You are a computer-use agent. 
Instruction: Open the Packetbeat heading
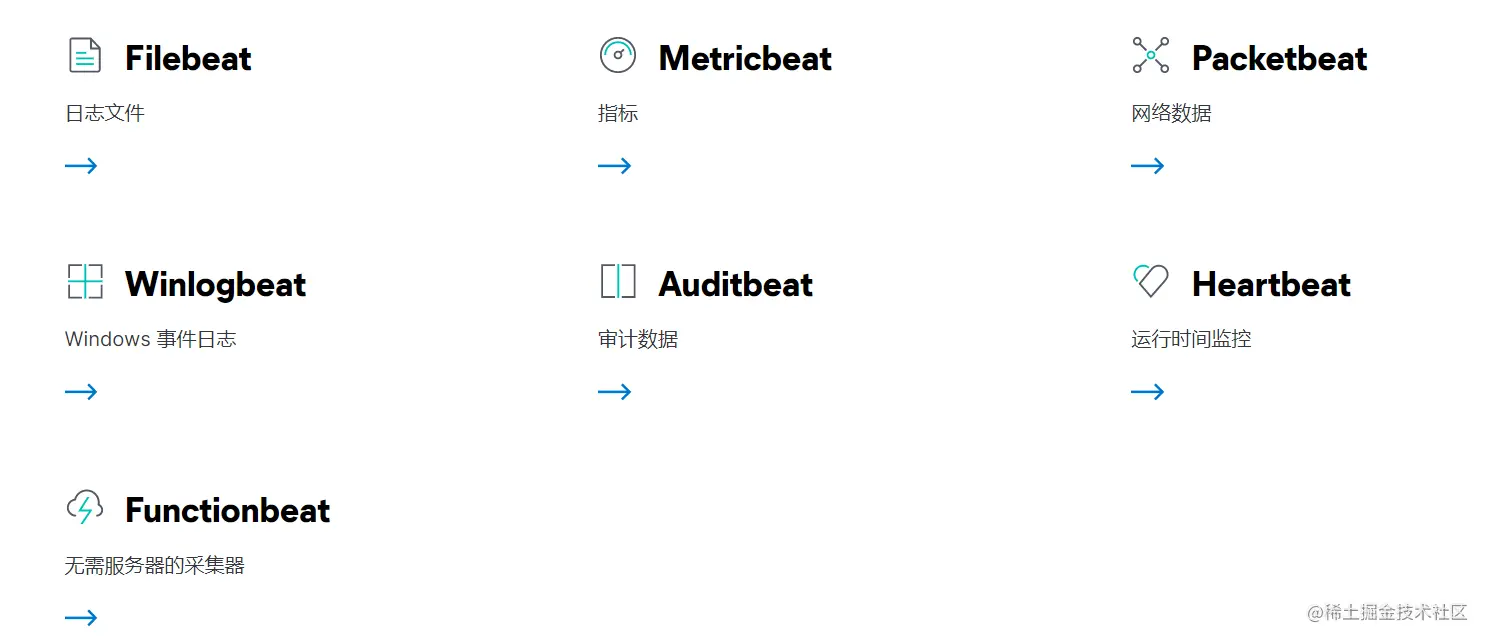pos(1279,58)
